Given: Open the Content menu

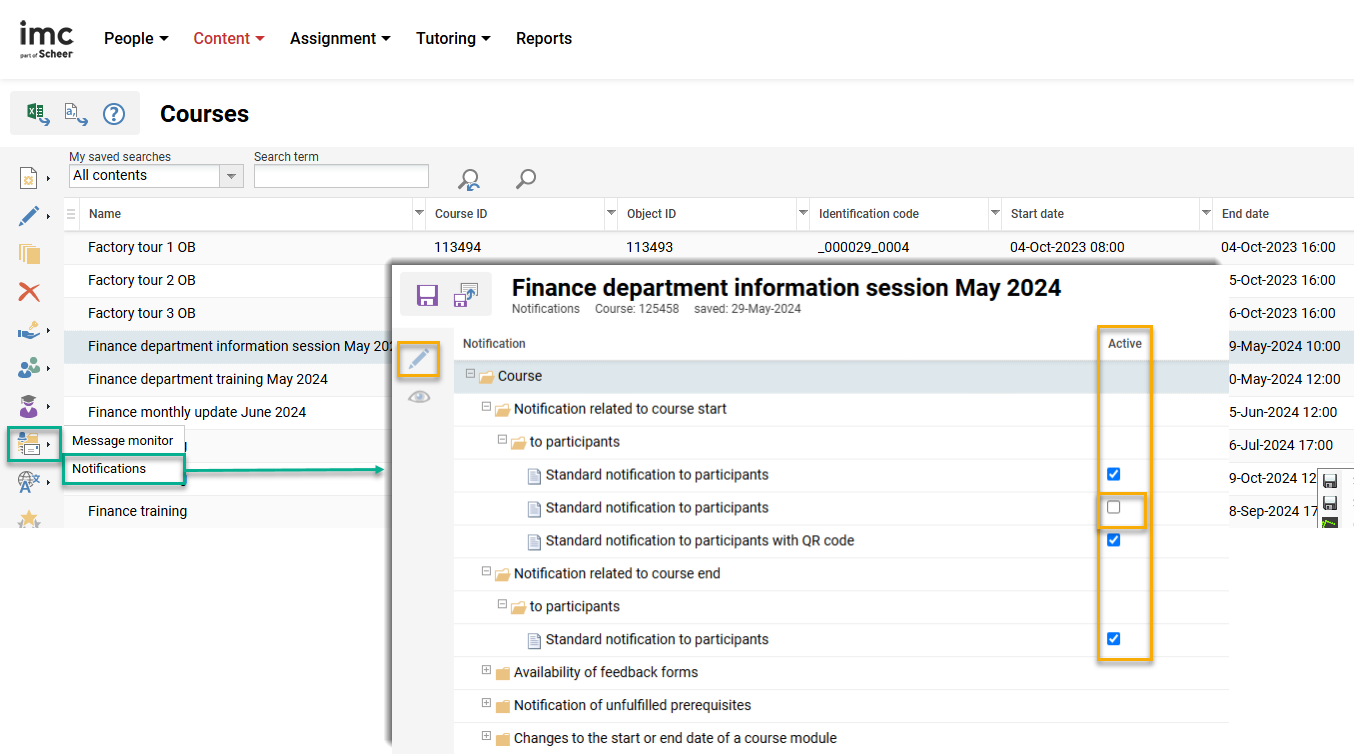Looking at the screenshot, I should pos(228,39).
